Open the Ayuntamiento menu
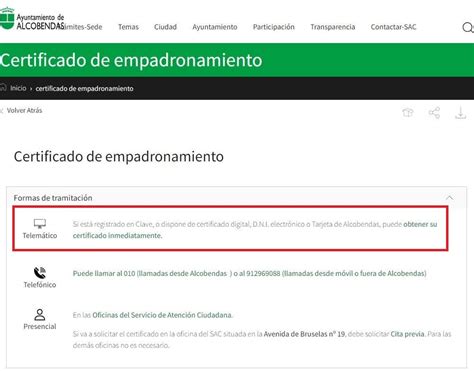474x371 pixels. (215, 27)
